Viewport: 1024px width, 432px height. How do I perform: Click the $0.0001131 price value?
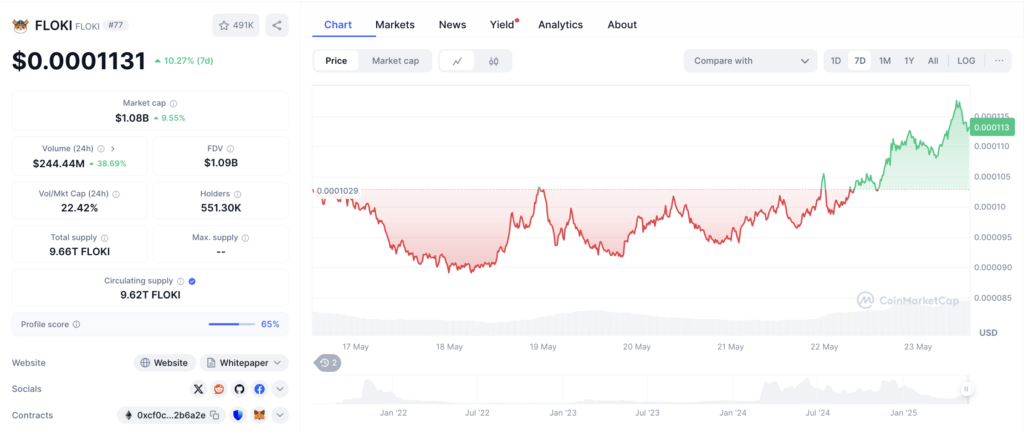tap(79, 61)
